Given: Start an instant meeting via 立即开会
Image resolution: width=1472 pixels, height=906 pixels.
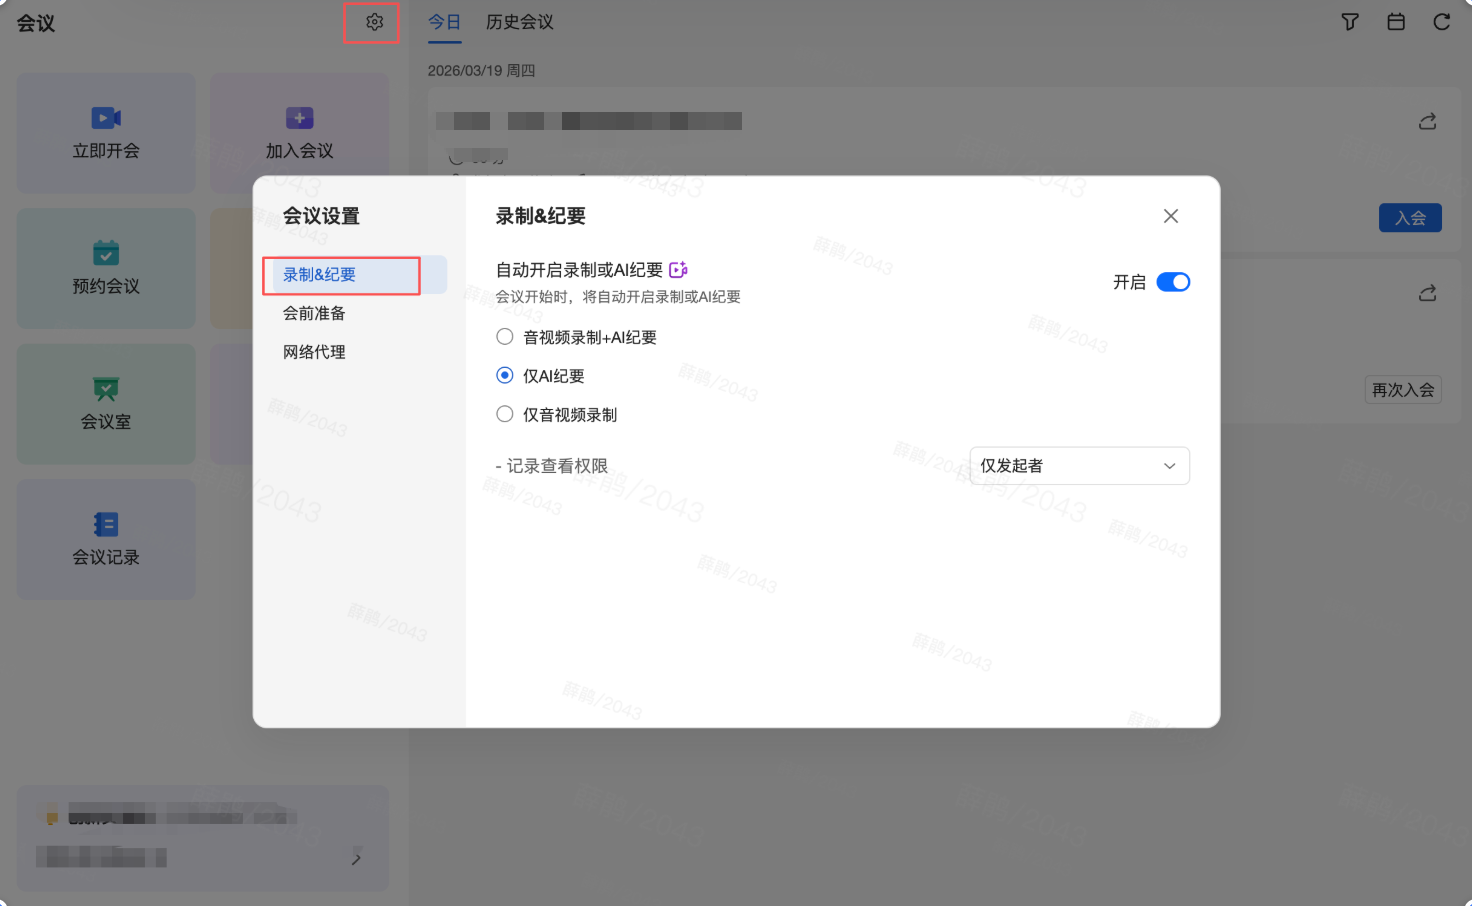Looking at the screenshot, I should pyautogui.click(x=106, y=133).
